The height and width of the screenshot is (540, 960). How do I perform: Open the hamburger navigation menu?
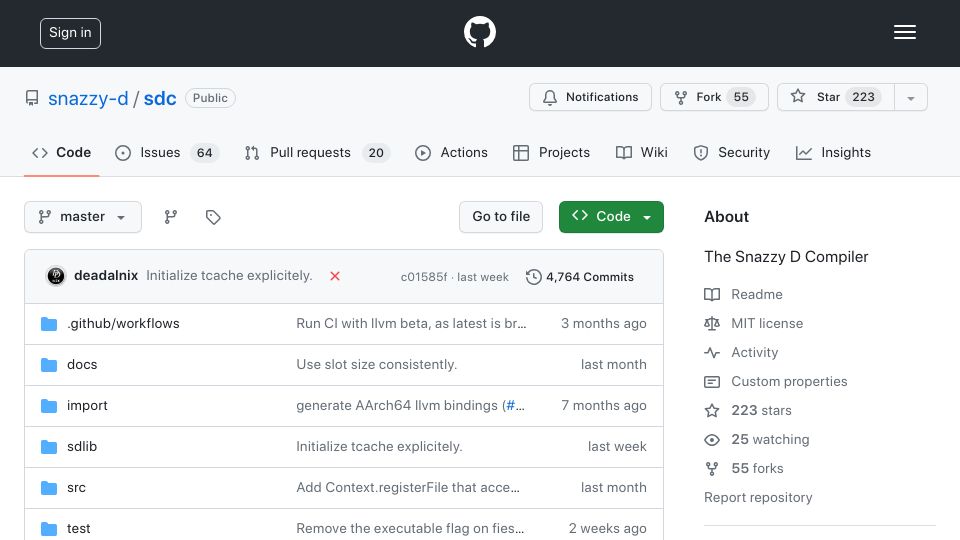coord(904,32)
